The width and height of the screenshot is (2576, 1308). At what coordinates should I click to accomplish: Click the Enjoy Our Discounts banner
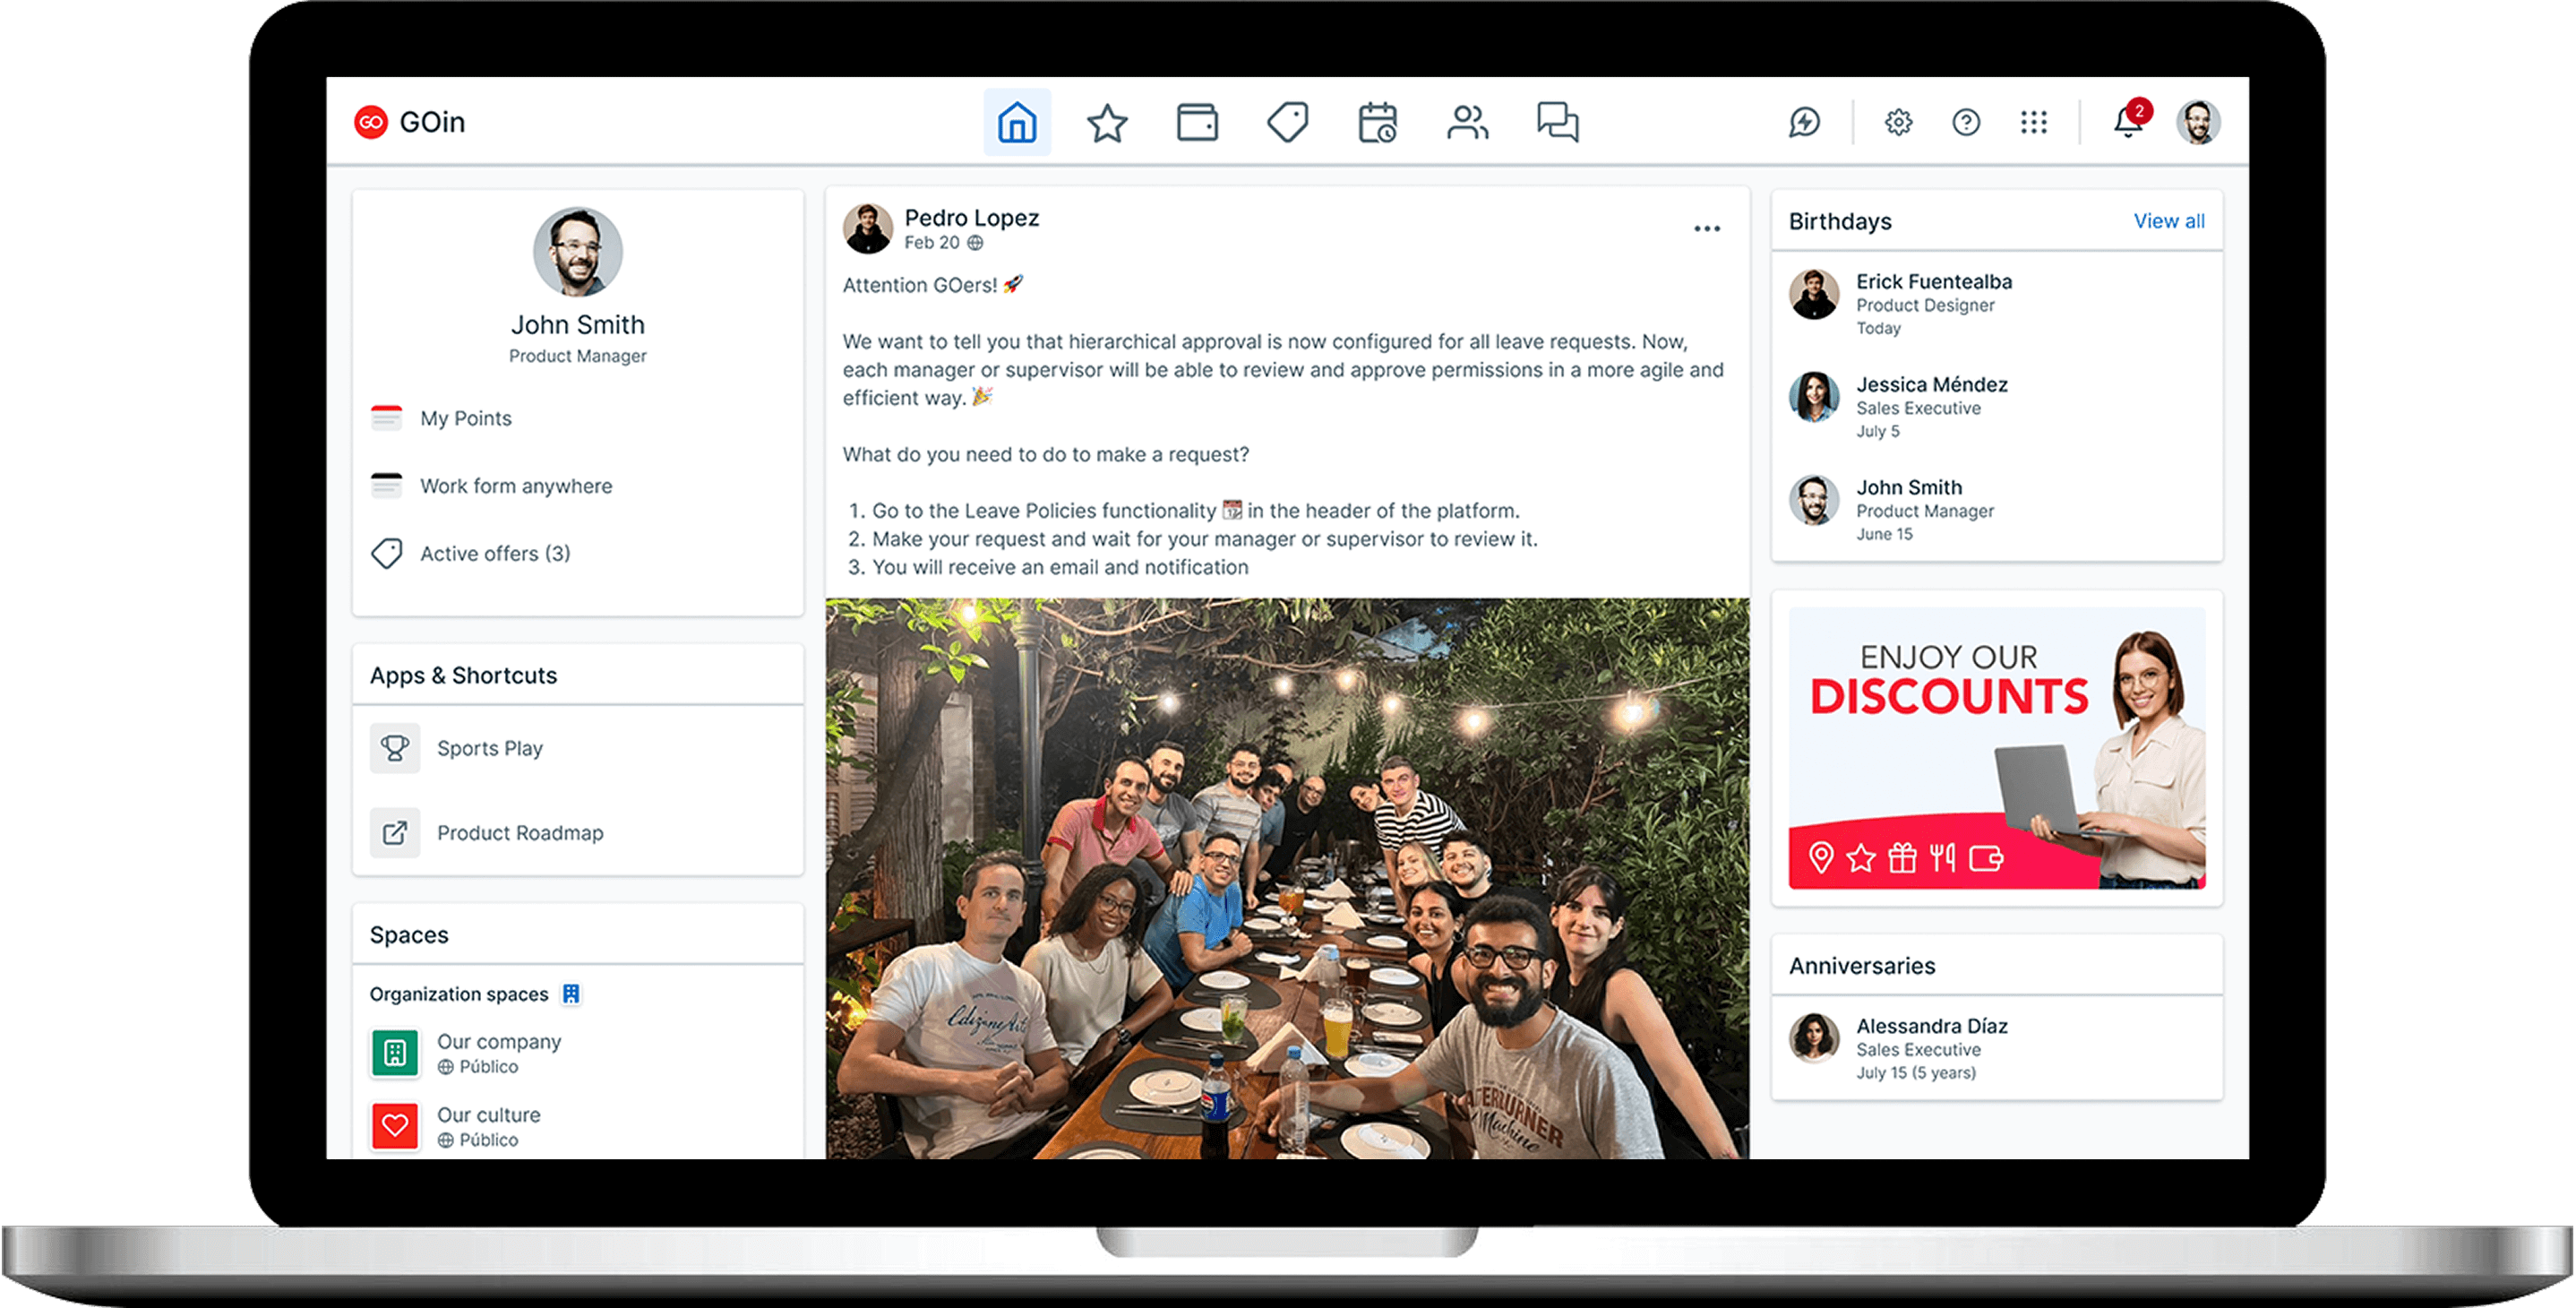point(1996,747)
